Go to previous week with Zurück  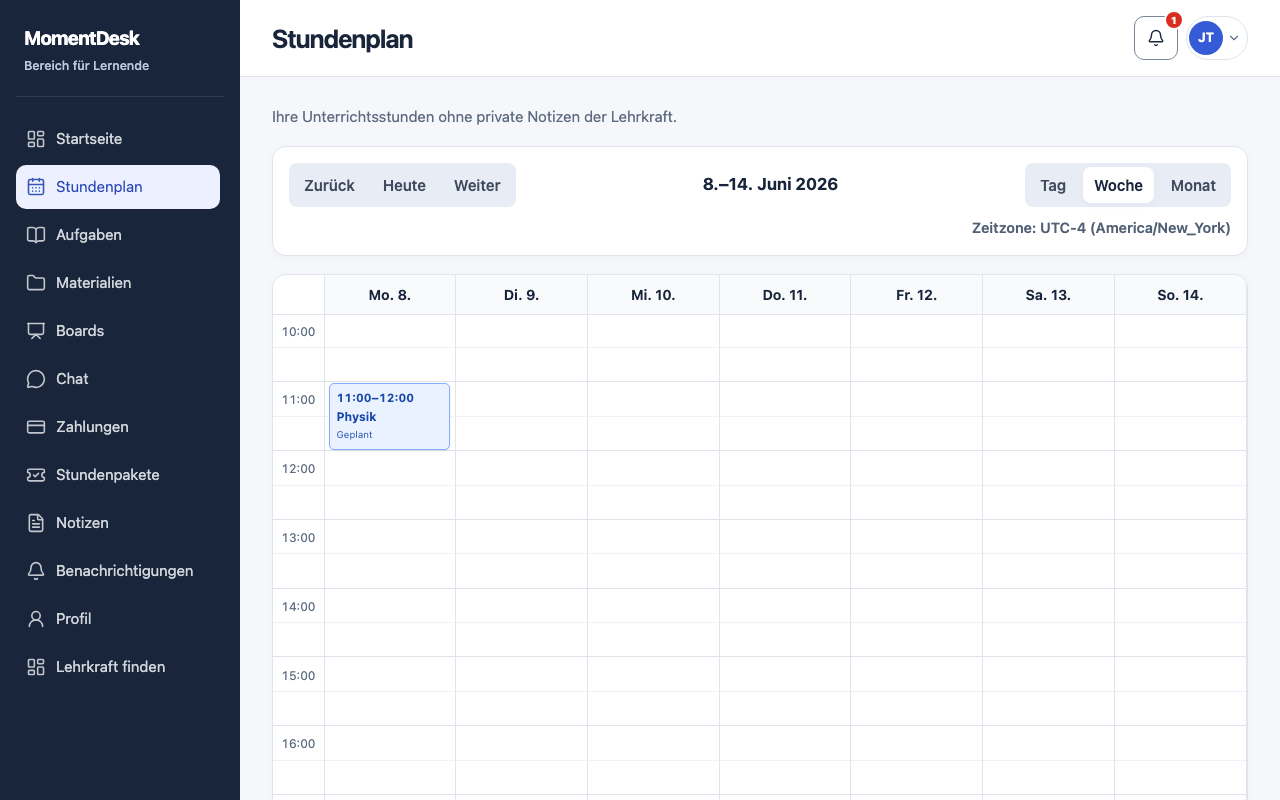[x=329, y=185]
